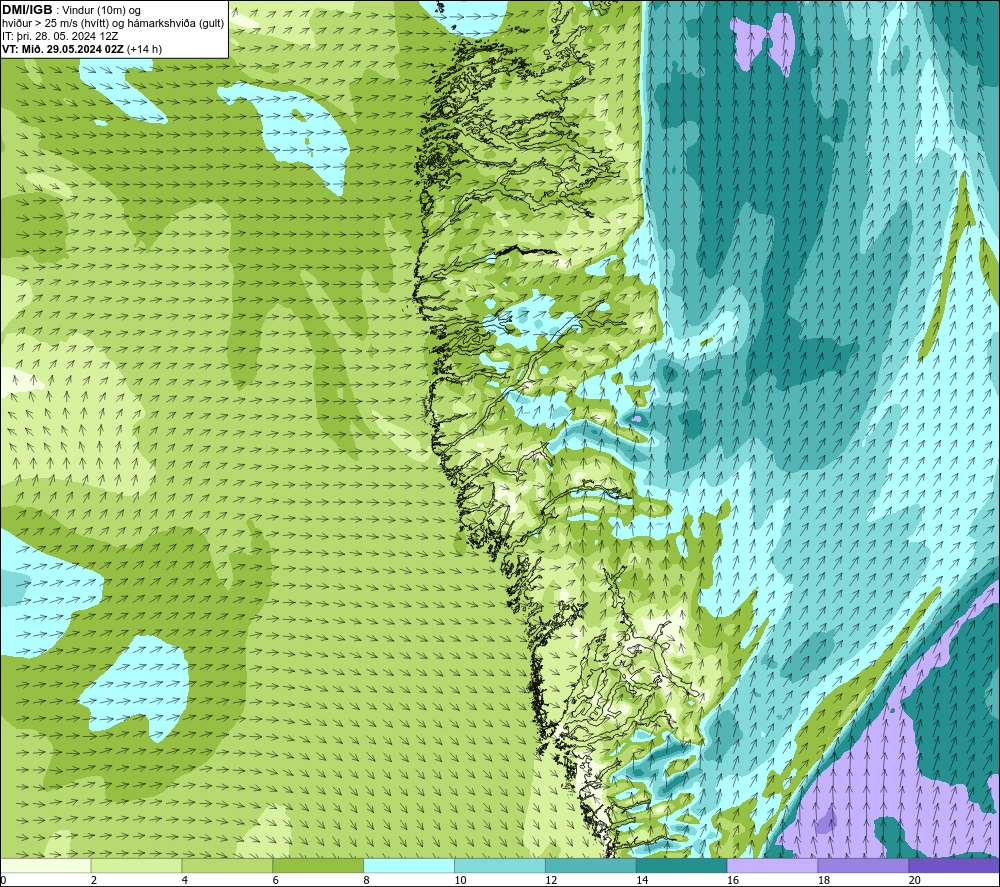Click the '(+14 h)' forecast offset text
The height and width of the screenshot is (887, 1000).
pyautogui.click(x=145, y=49)
